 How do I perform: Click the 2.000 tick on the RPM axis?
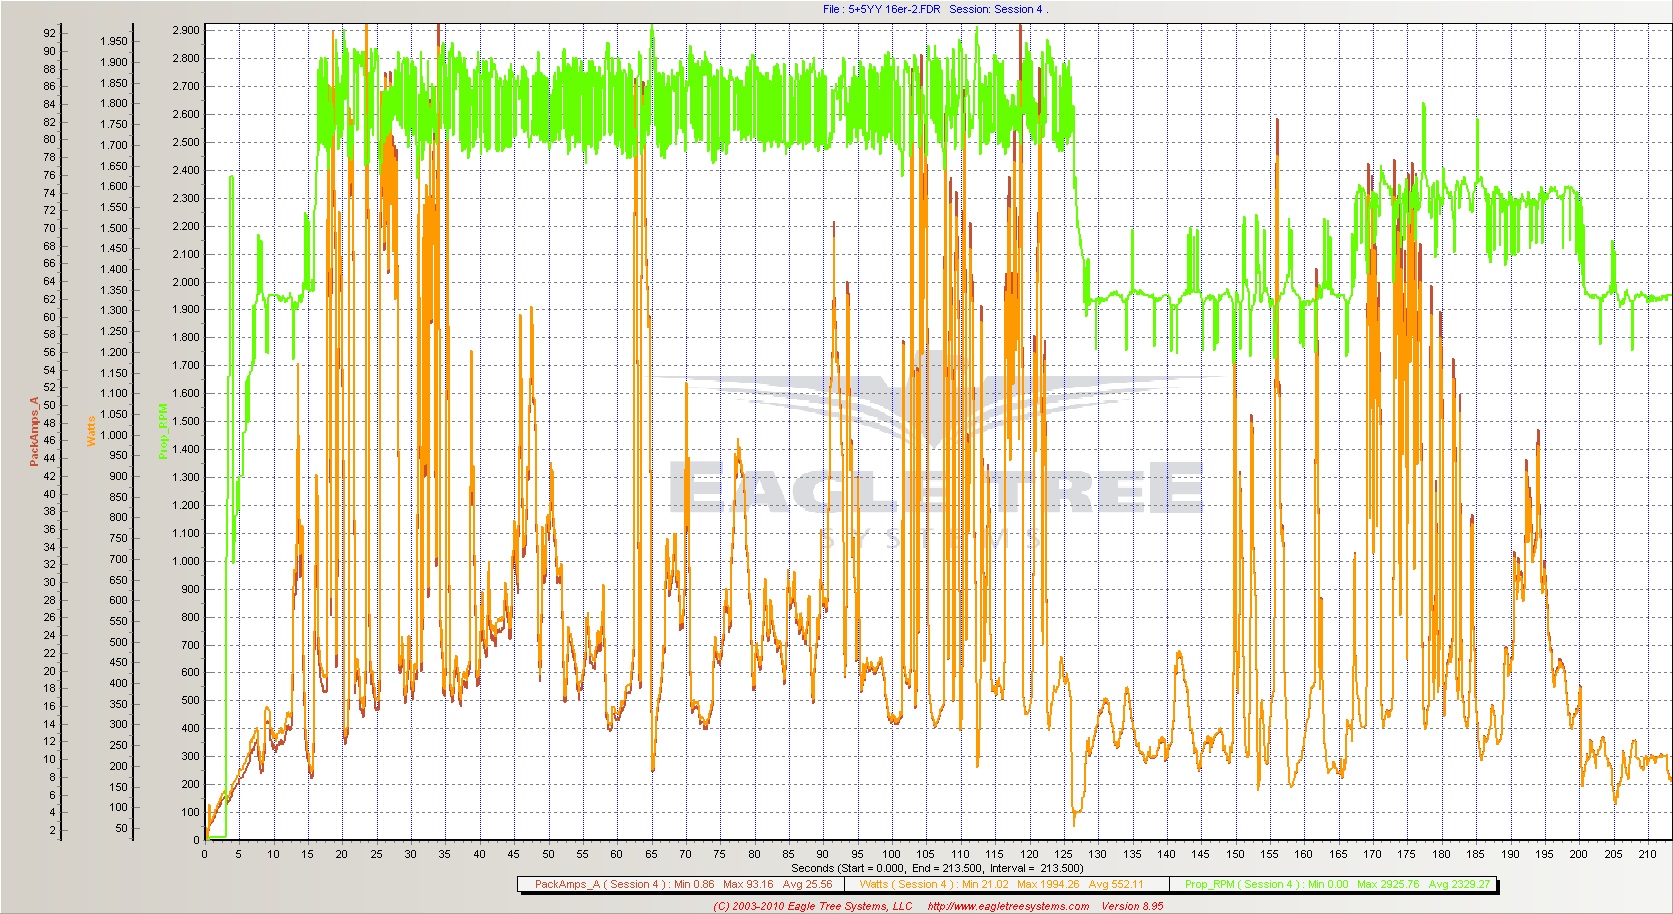pyautogui.click(x=186, y=282)
